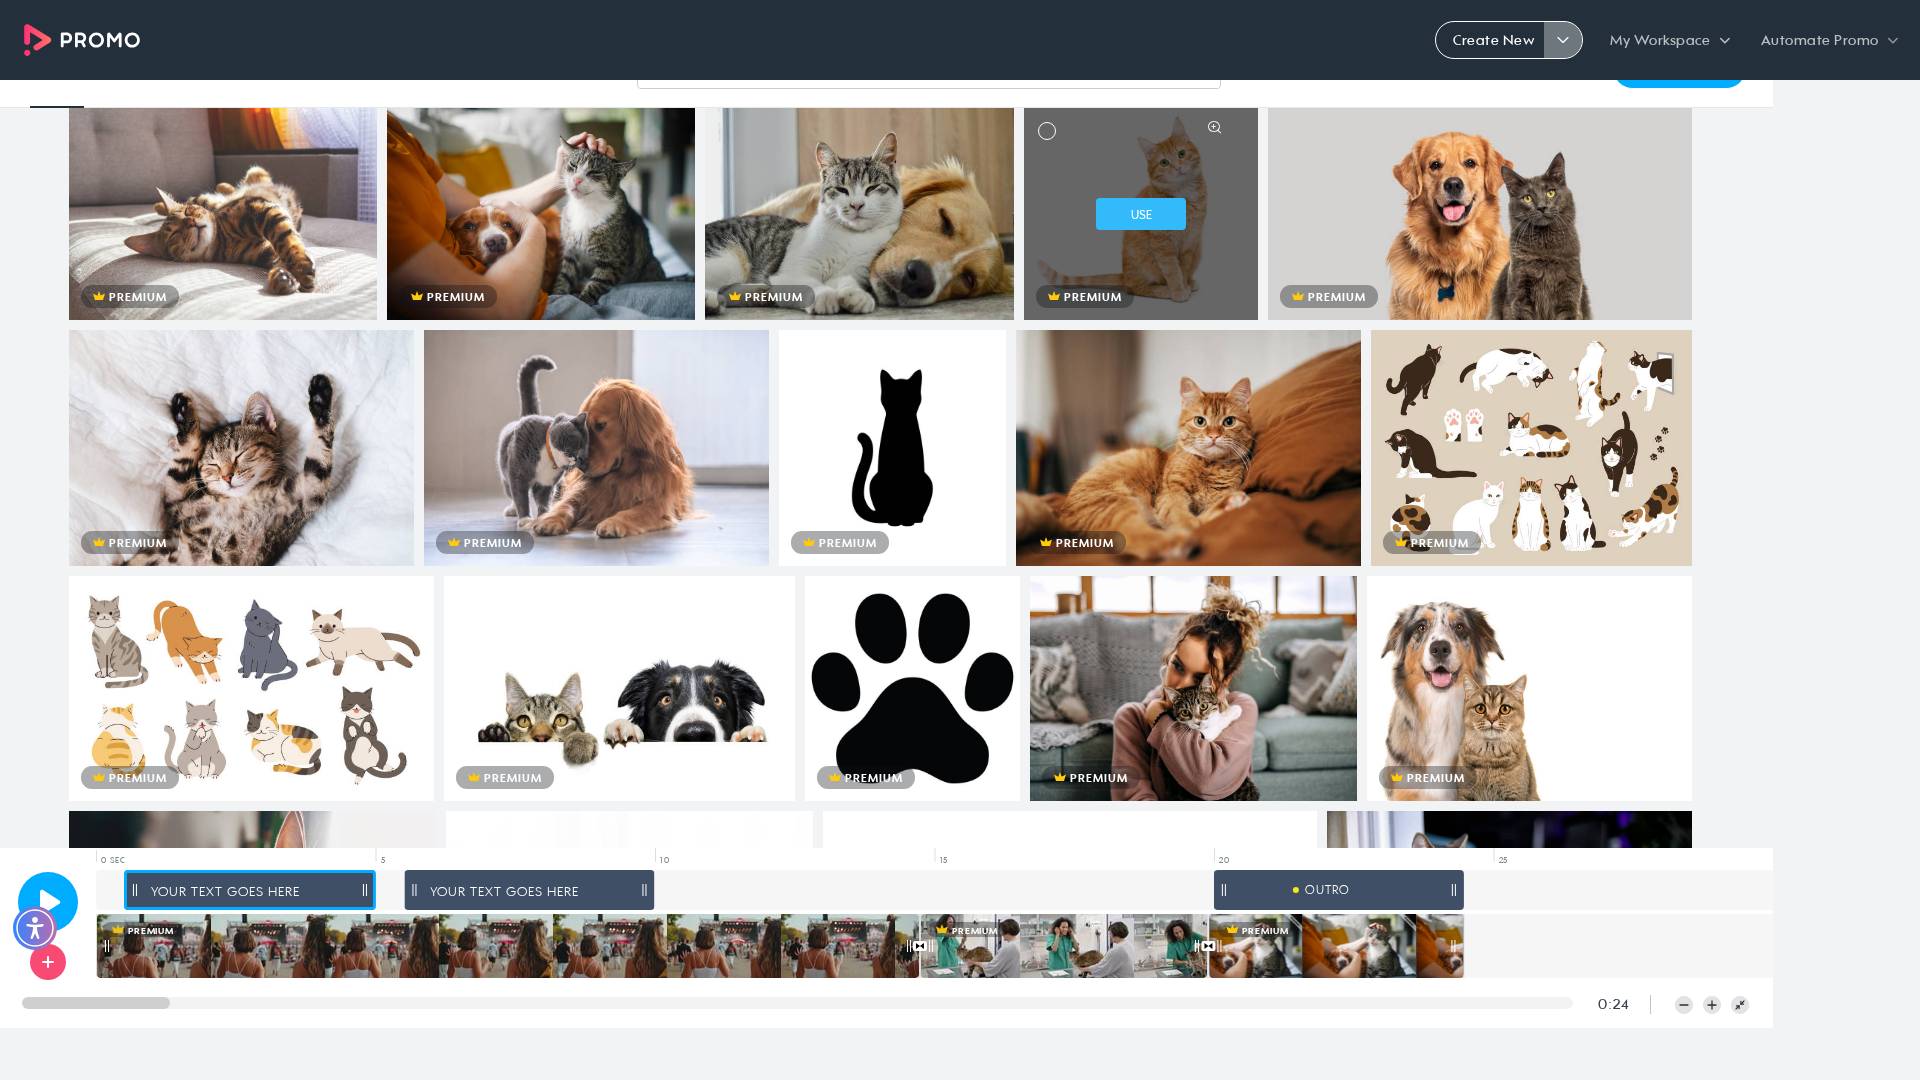Click the Promo logo in the header
The height and width of the screenshot is (1080, 1920).
coord(82,40)
